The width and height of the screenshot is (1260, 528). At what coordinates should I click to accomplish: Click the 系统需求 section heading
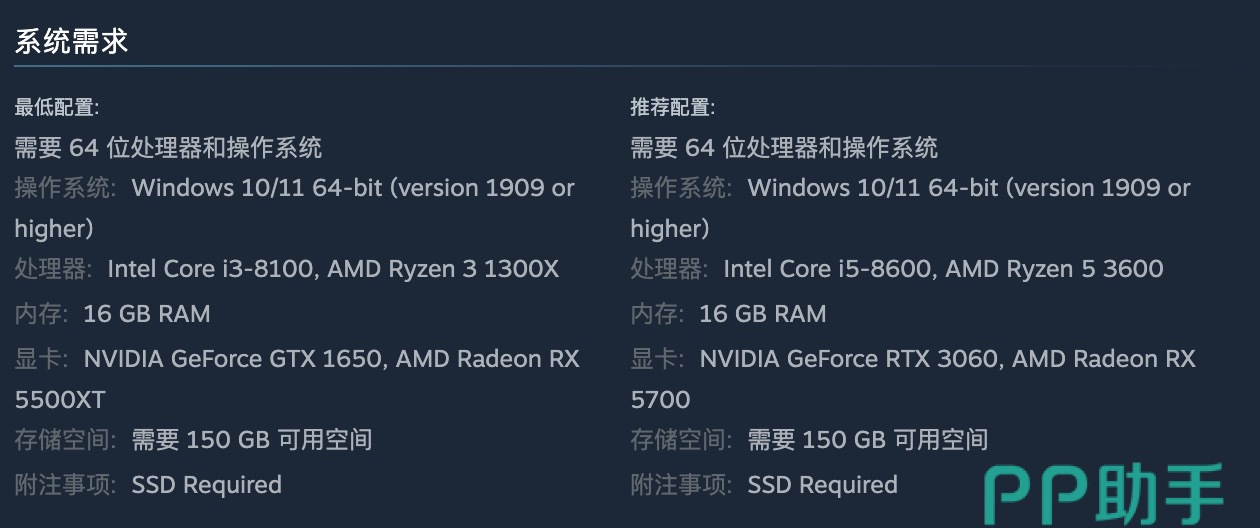[x=71, y=42]
